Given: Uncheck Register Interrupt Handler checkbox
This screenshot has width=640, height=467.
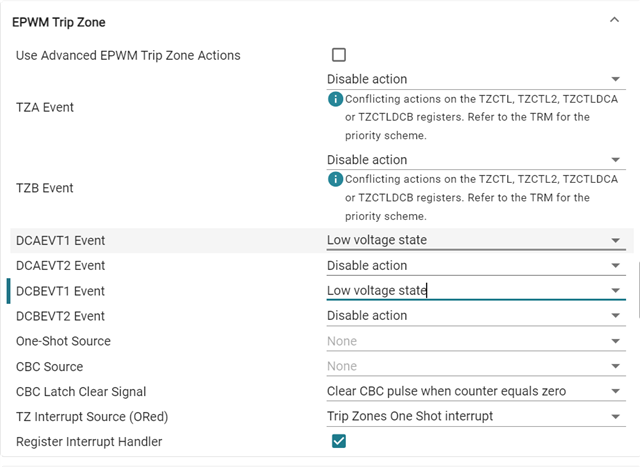Looking at the screenshot, I should (339, 441).
